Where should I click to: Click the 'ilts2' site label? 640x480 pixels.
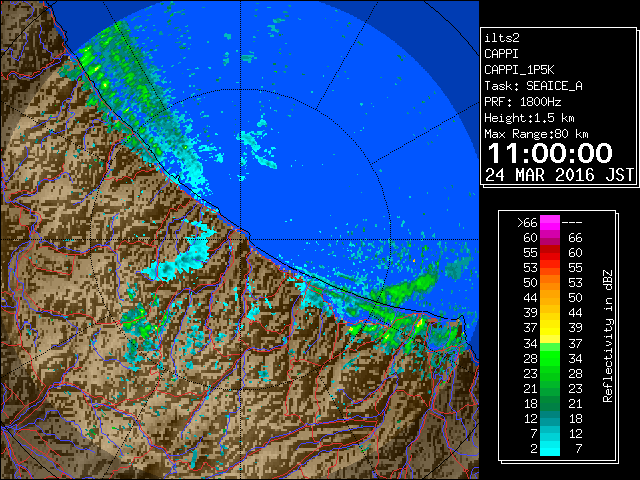click(x=502, y=38)
